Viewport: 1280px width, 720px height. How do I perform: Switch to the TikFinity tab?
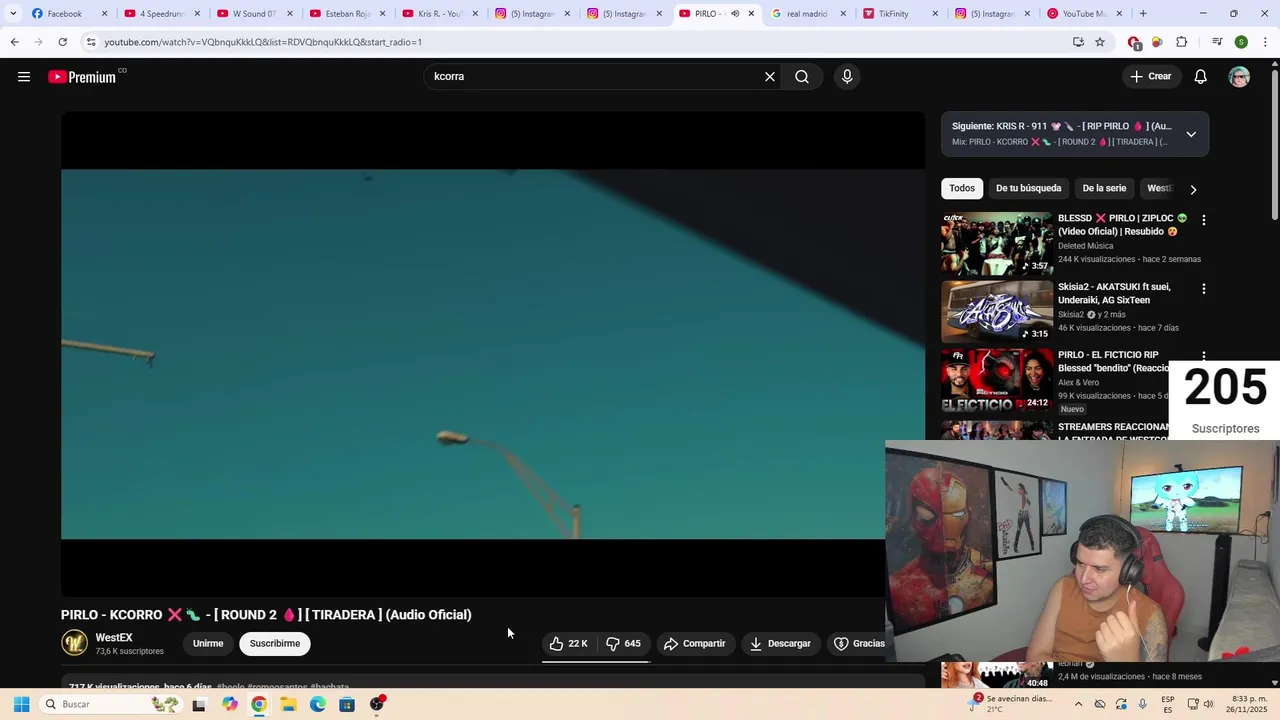click(900, 14)
